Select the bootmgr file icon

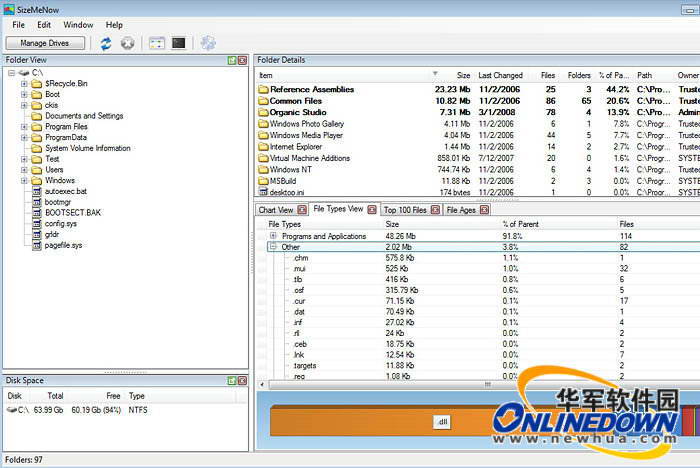point(37,202)
